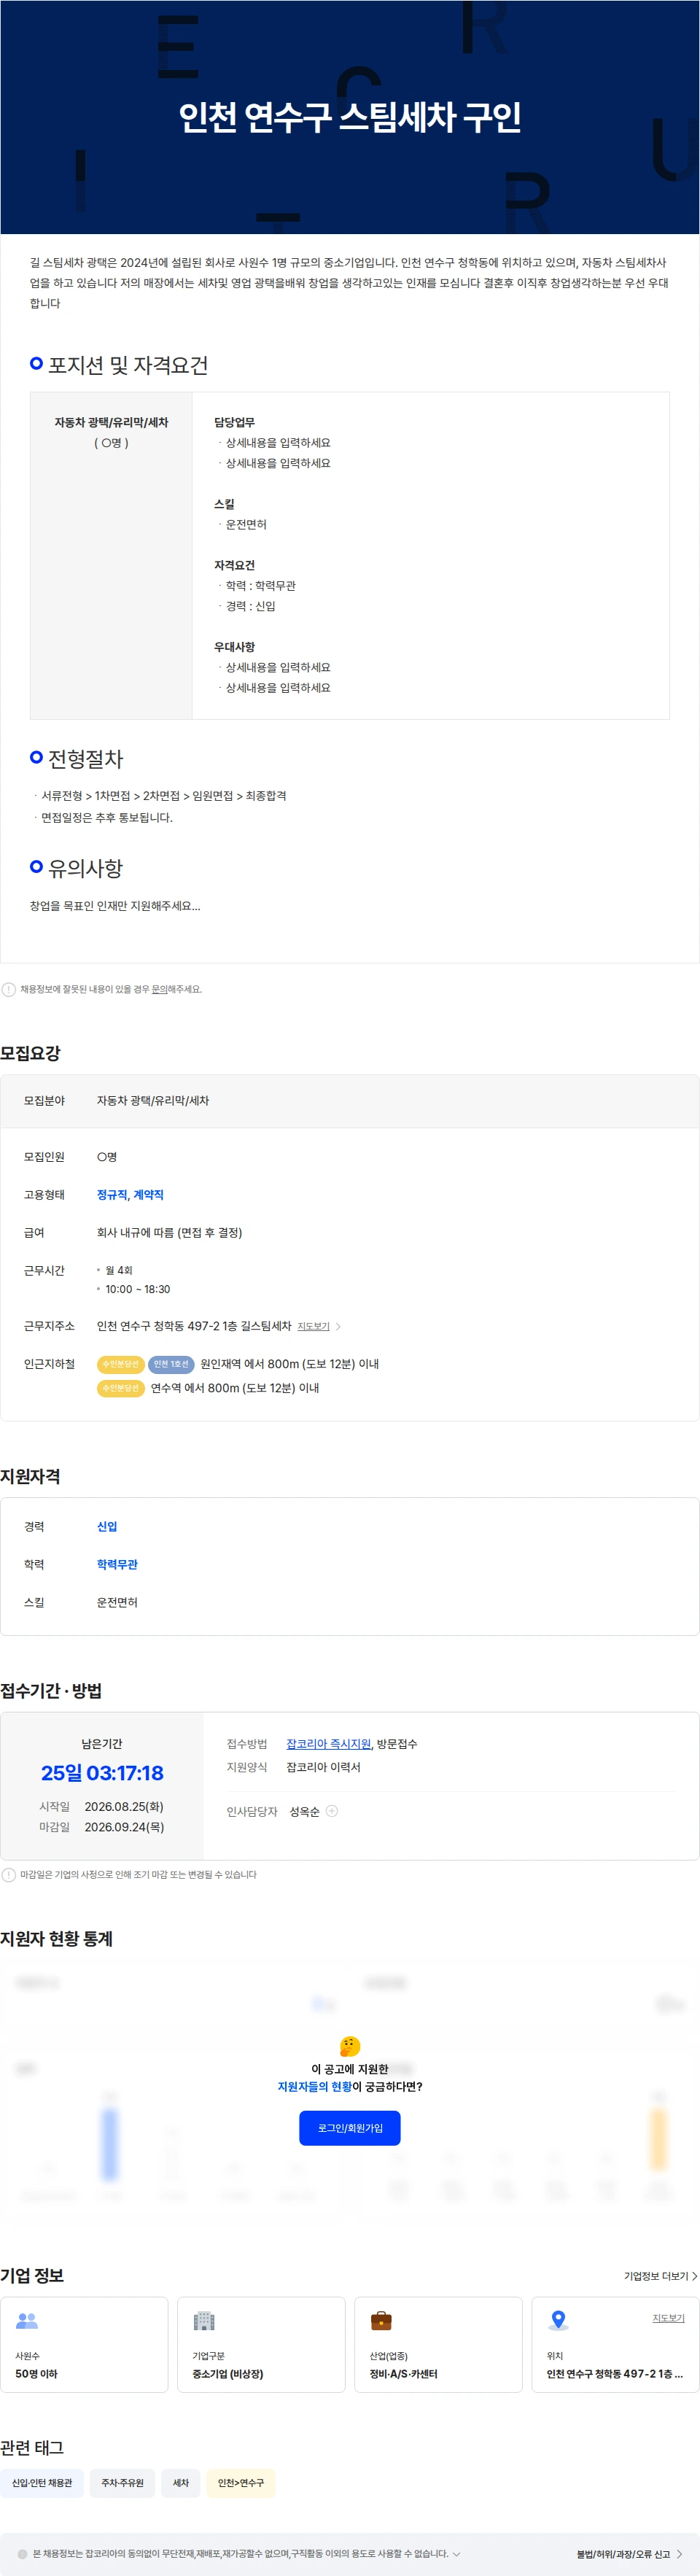Open 지도보기 in the location card
Screen dimensions: 700x2576
(x=668, y=2318)
